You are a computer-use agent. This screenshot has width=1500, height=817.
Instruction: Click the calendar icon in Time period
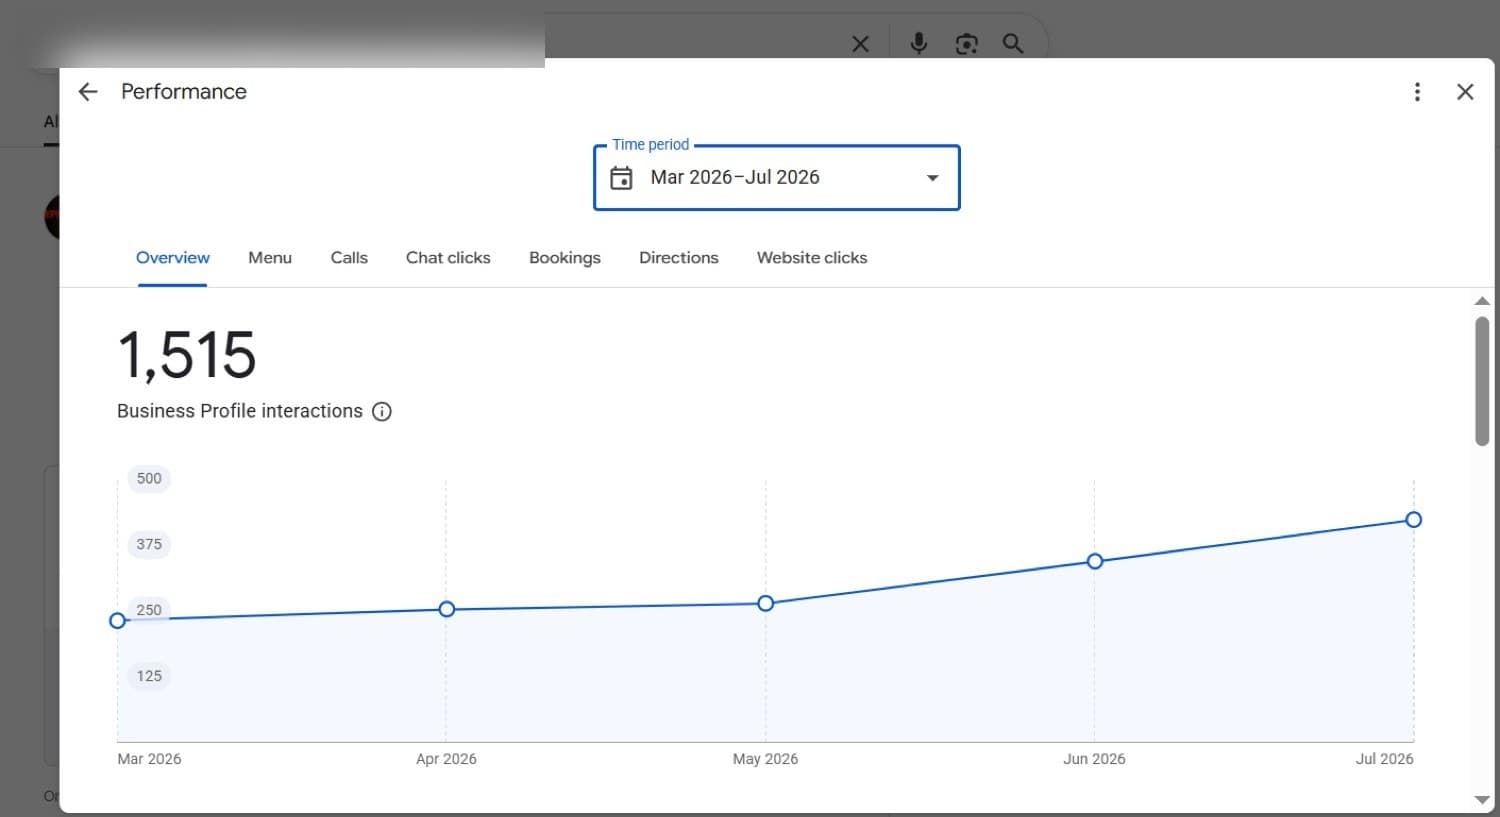click(621, 178)
